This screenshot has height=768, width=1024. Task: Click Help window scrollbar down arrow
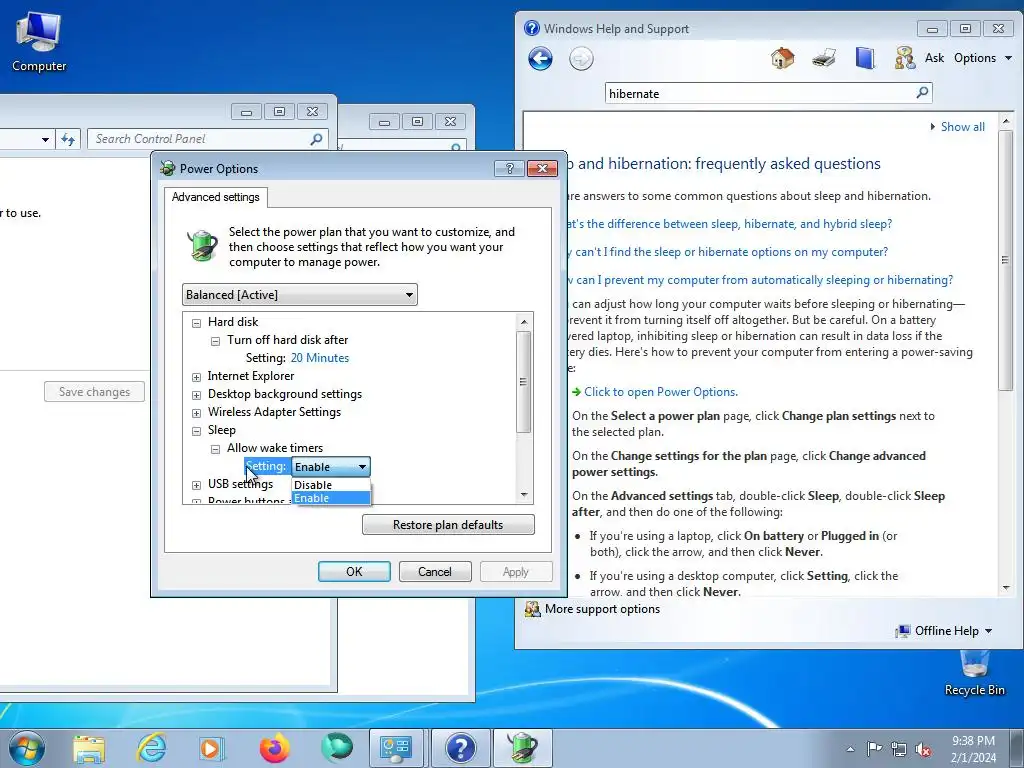pyautogui.click(x=1006, y=588)
